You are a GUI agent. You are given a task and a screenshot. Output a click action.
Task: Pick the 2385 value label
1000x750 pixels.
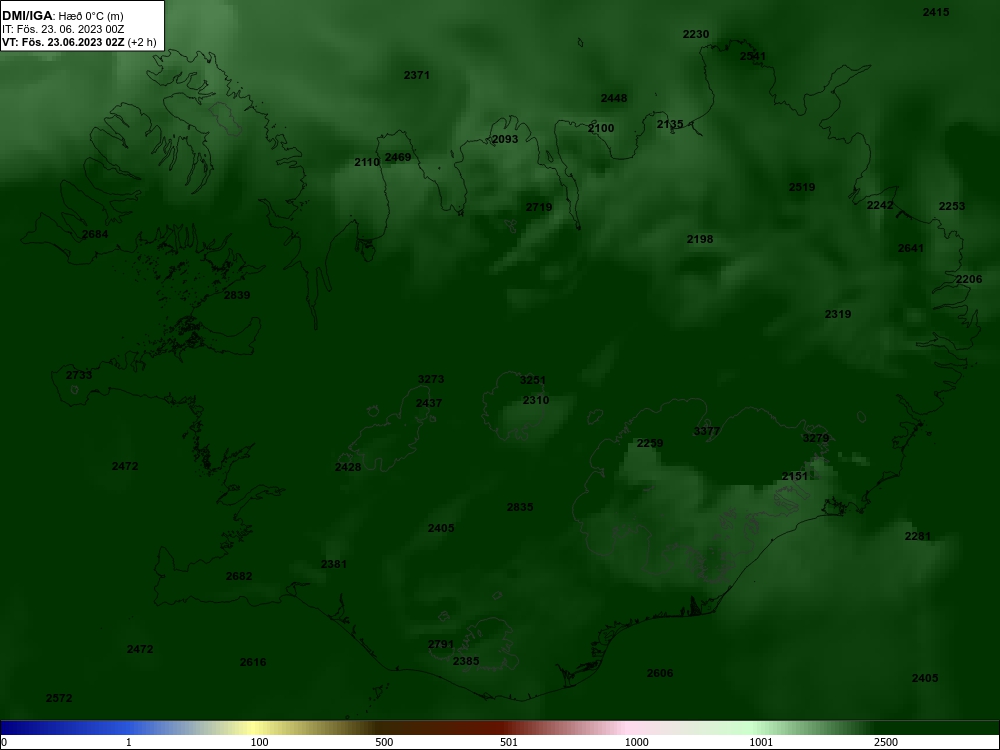point(466,661)
